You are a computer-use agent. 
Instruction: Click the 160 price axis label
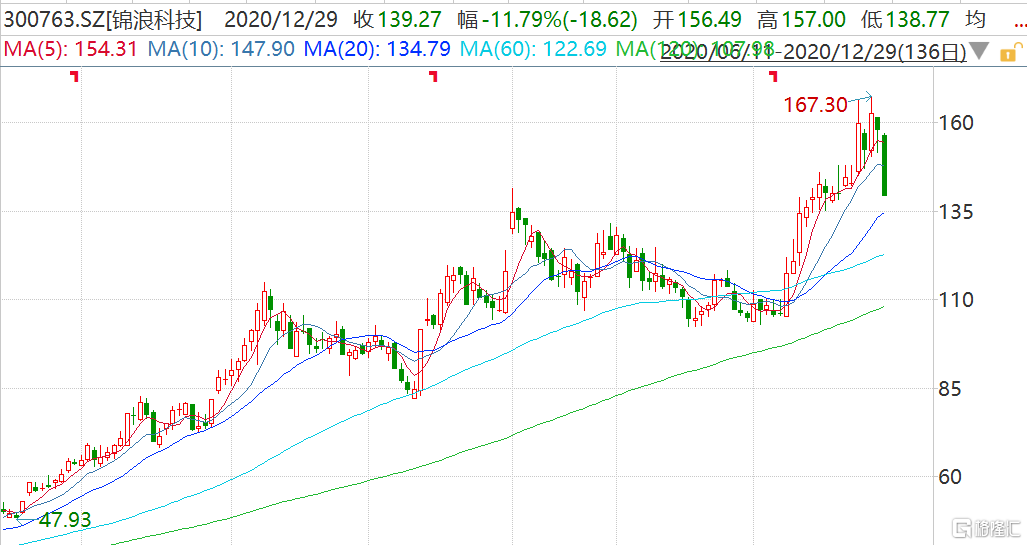(956, 122)
